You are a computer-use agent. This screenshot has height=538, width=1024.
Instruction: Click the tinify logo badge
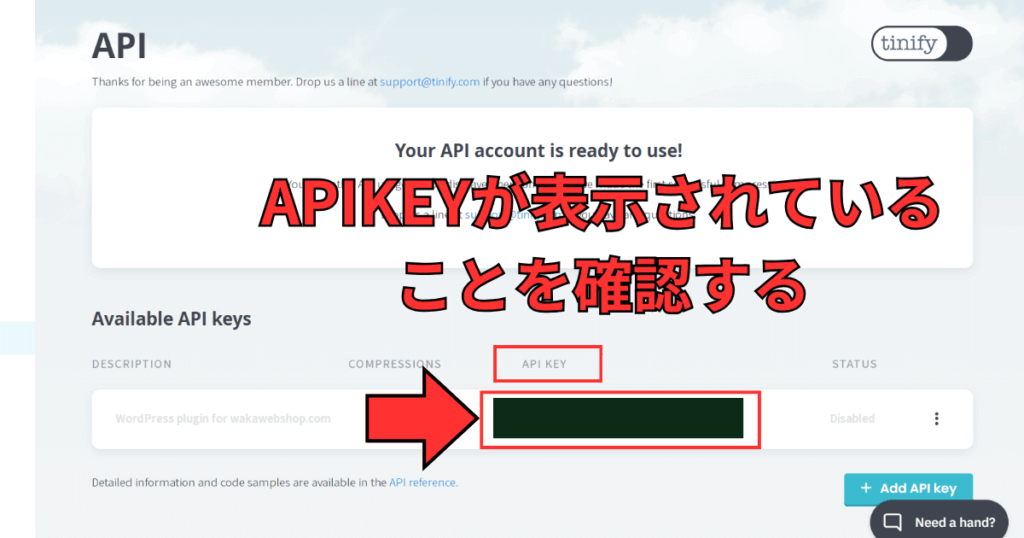pos(921,44)
